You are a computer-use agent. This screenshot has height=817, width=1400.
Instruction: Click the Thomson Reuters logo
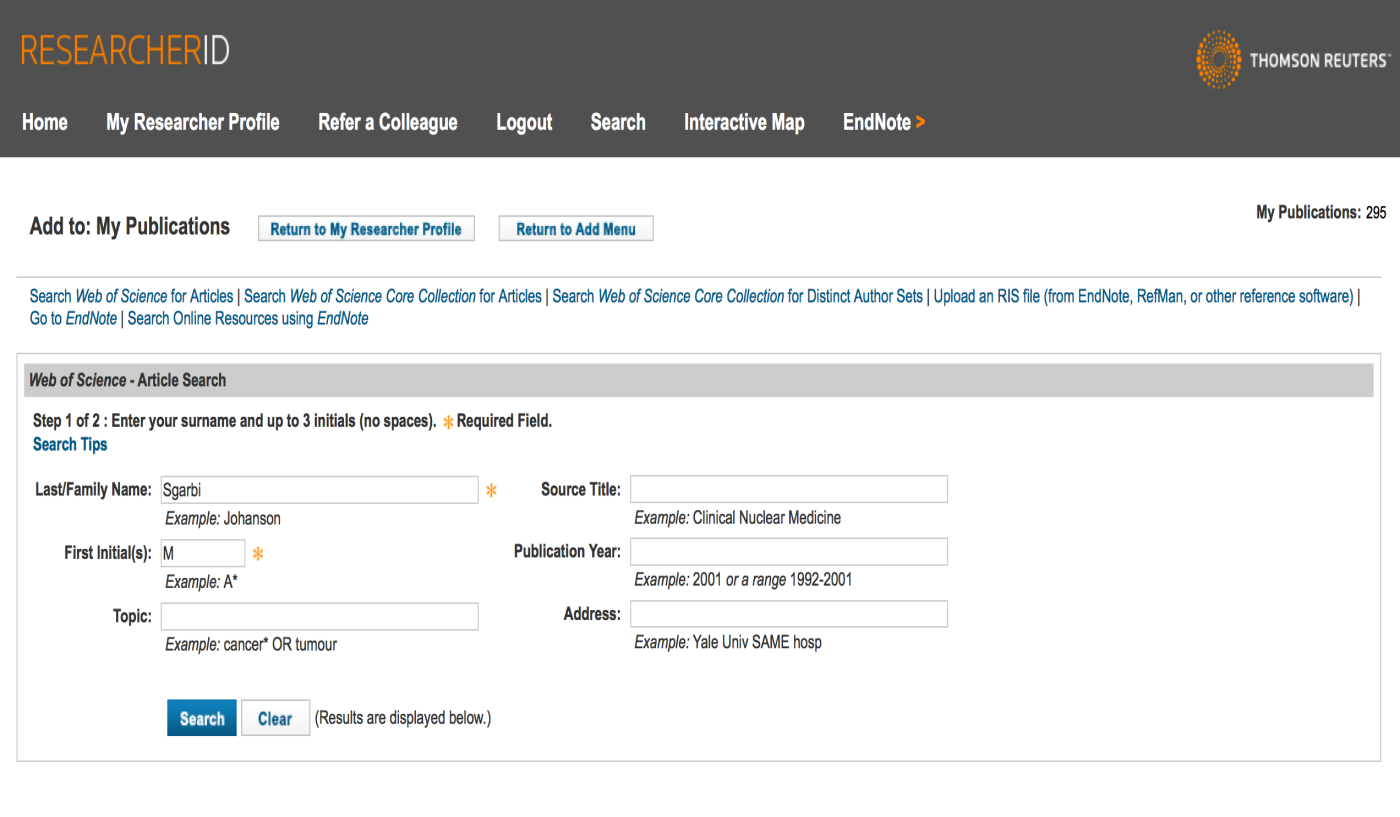click(x=1293, y=60)
